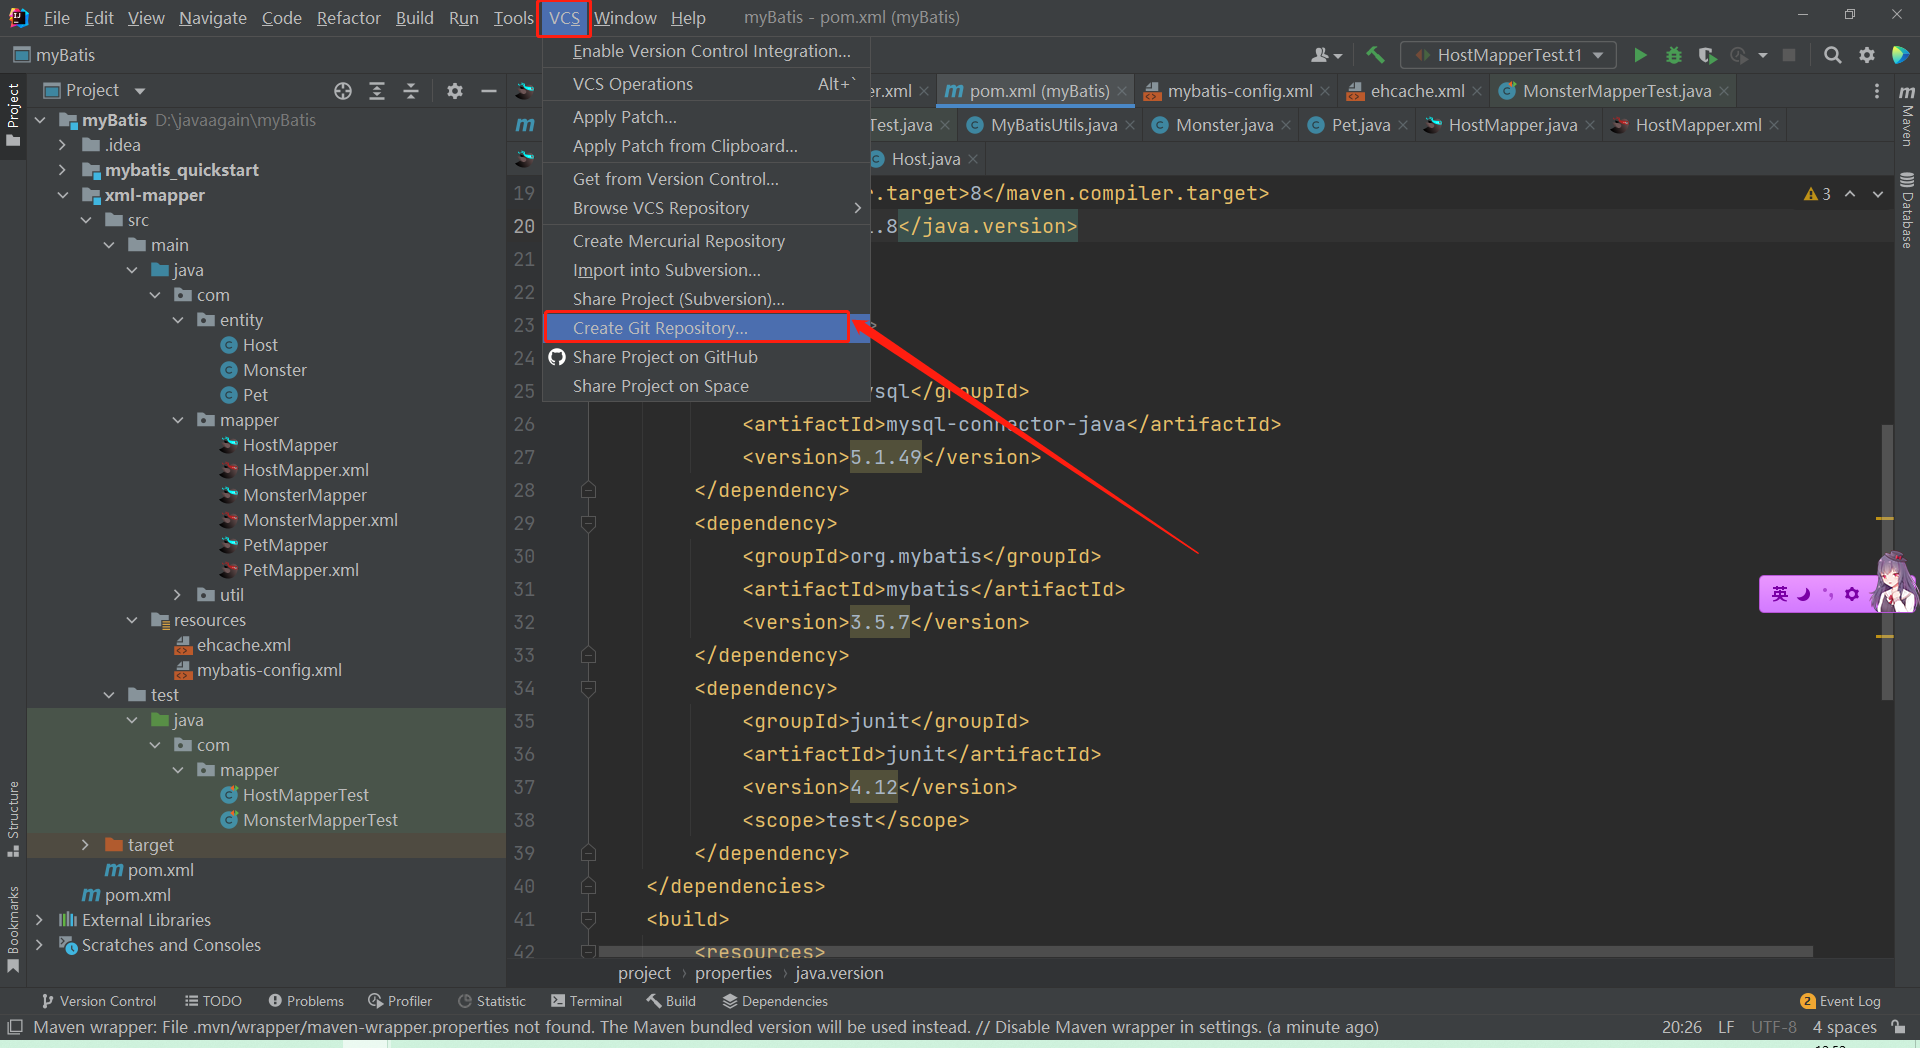Switch to mybatis-config.xml editor tab
The image size is (1920, 1048).
(1239, 91)
